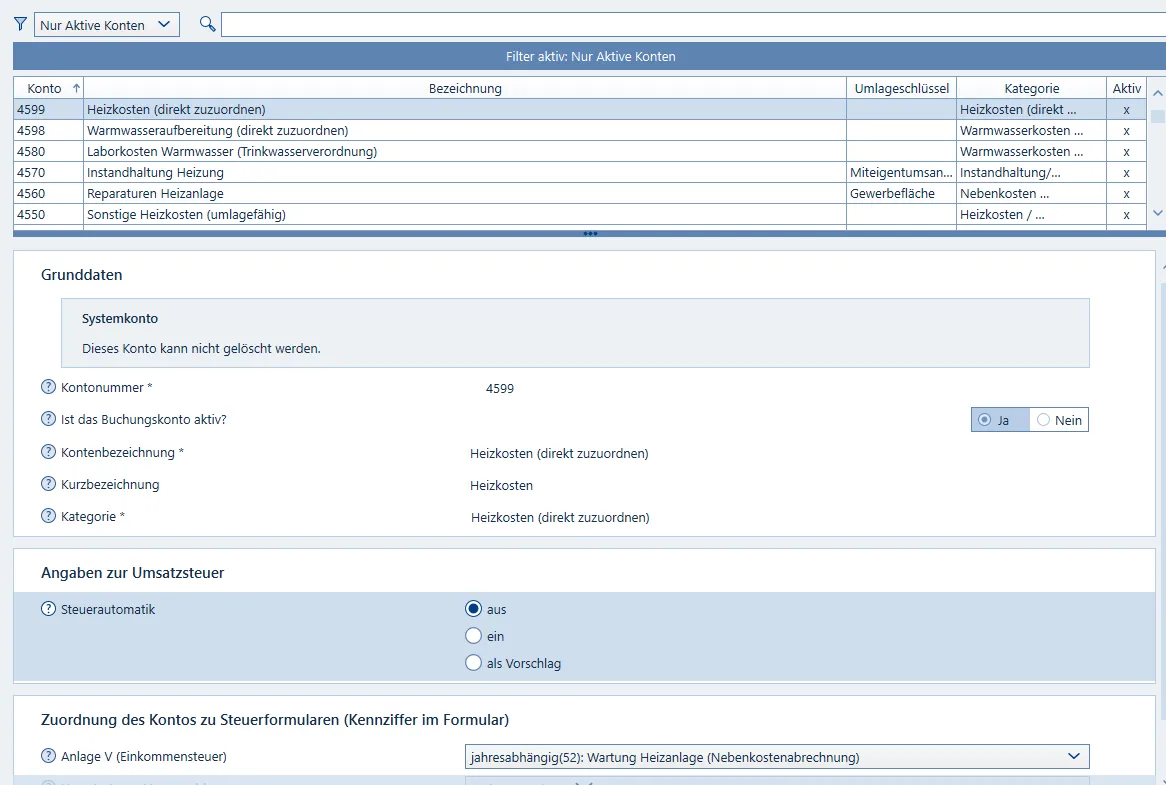Screen dimensions: 1166x785
Task: Click the magnifier search icon
Action: pyautogui.click(x=207, y=24)
